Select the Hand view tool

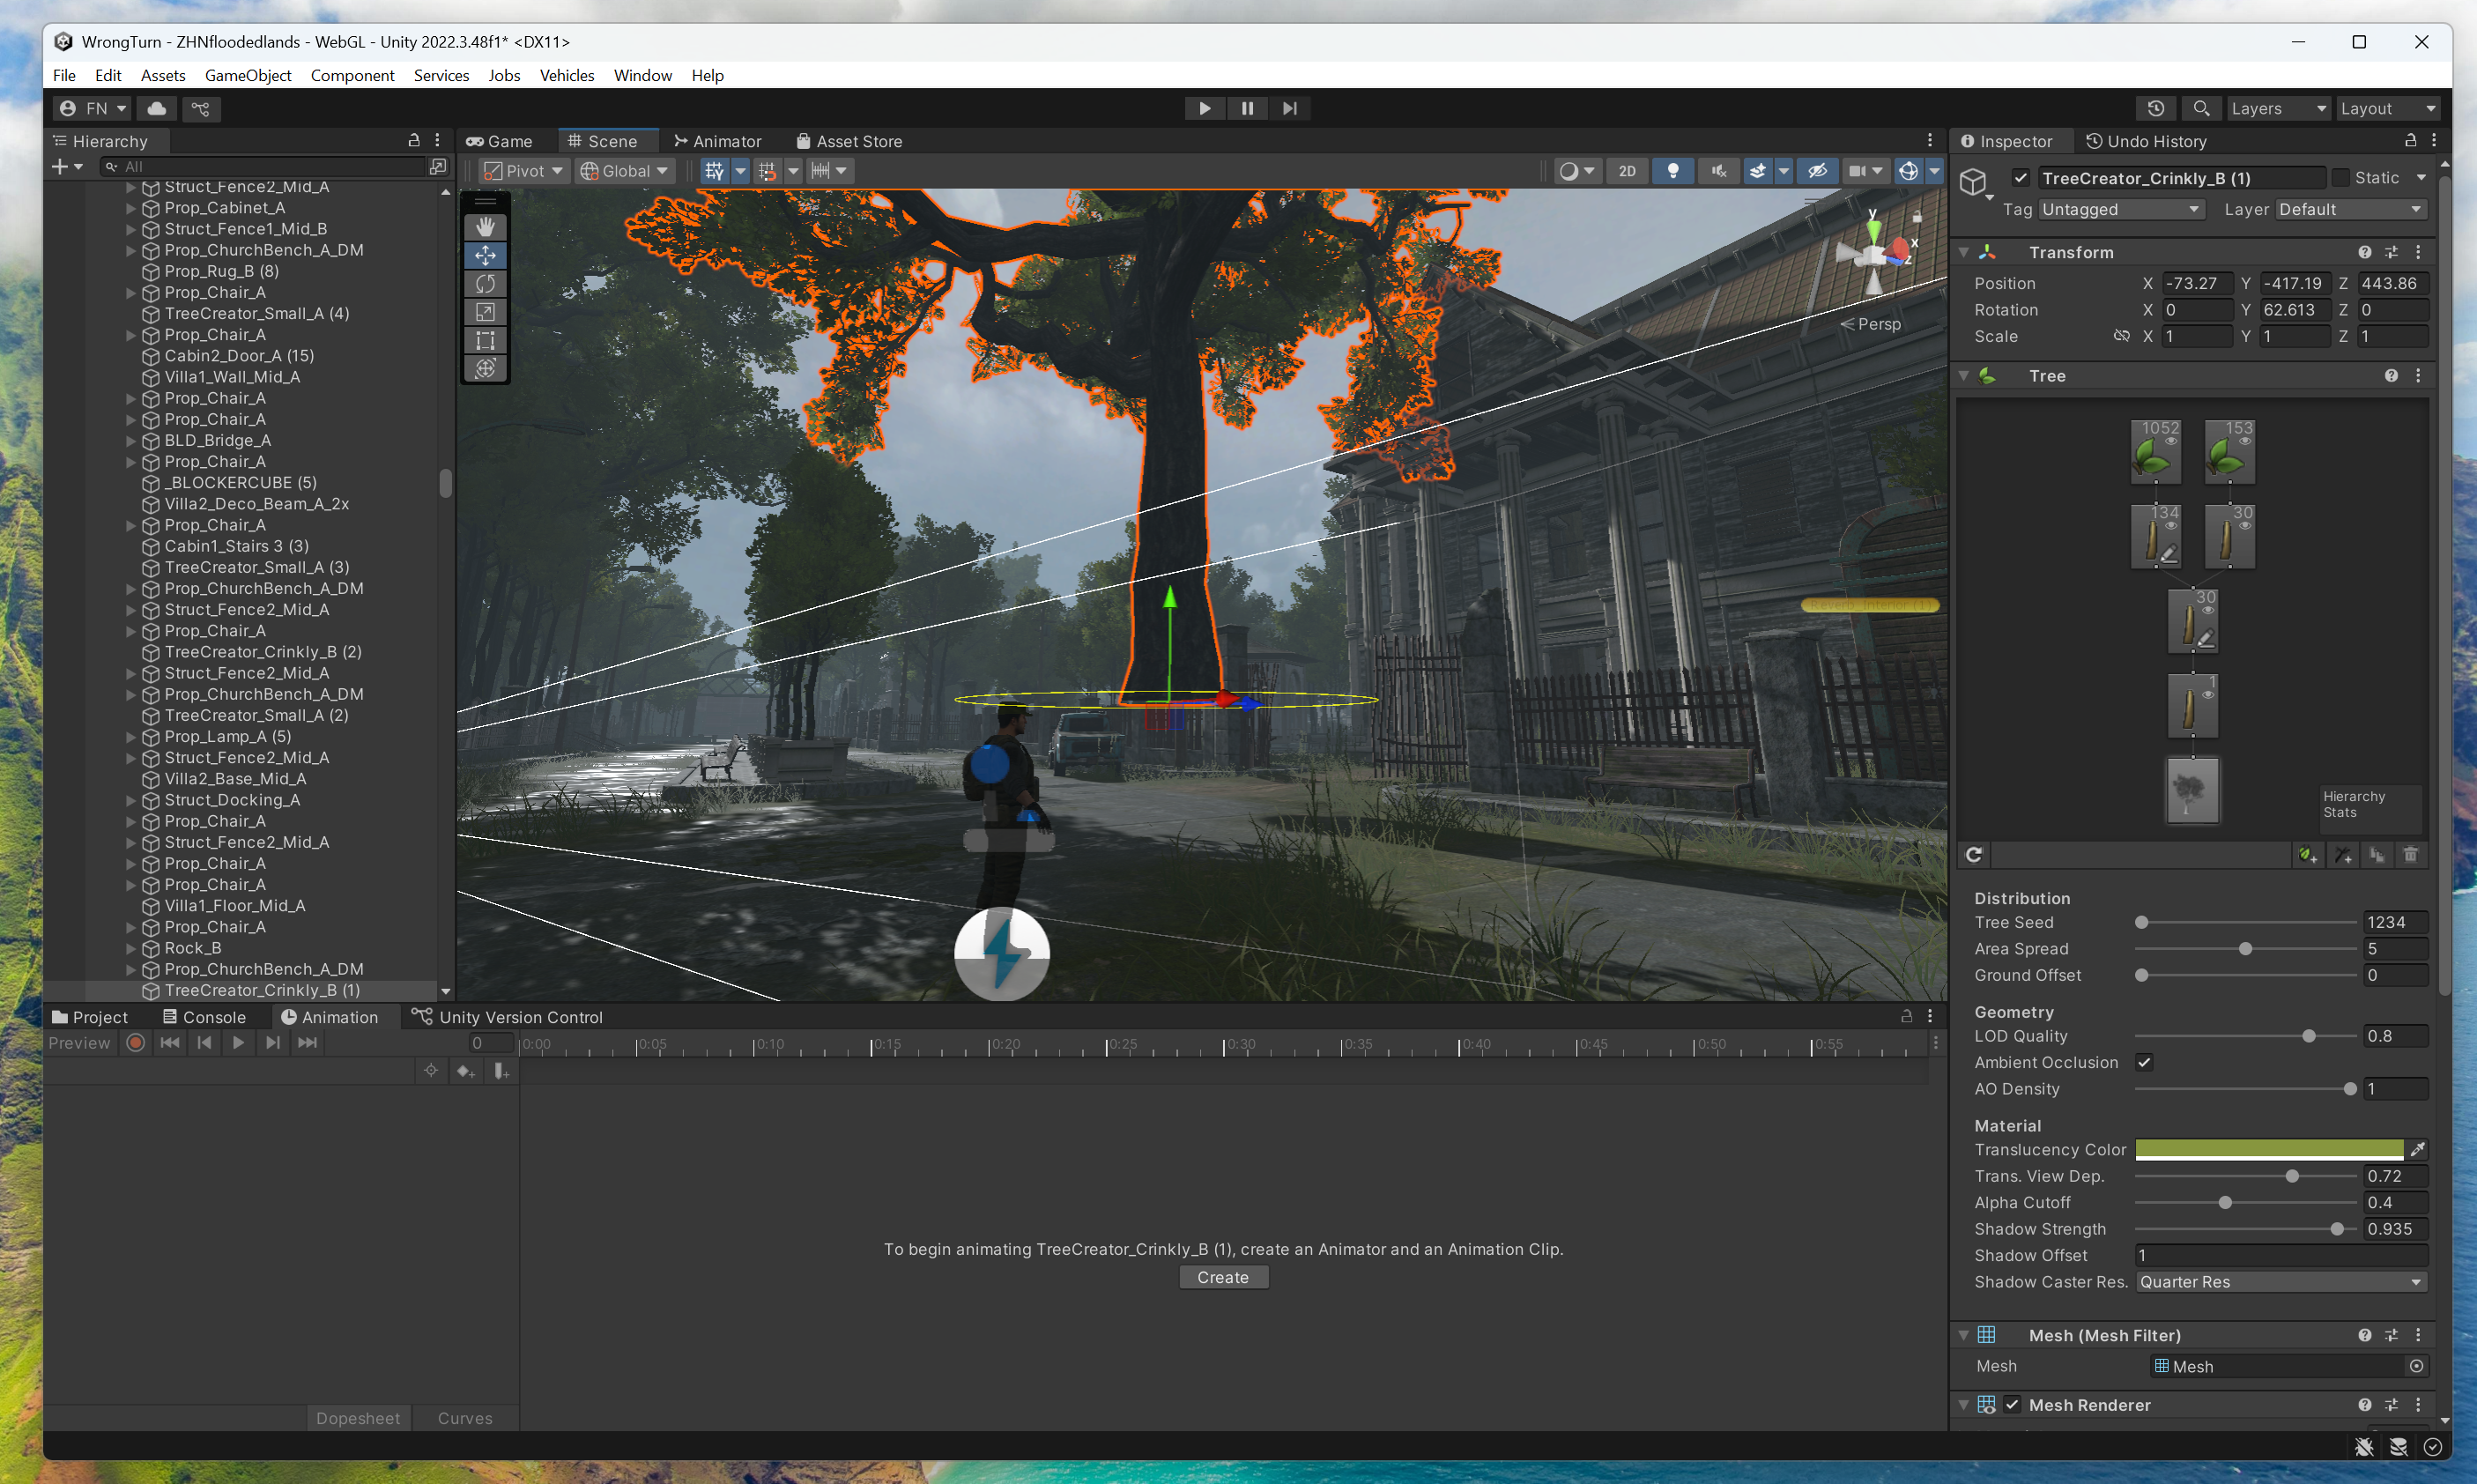(x=485, y=227)
